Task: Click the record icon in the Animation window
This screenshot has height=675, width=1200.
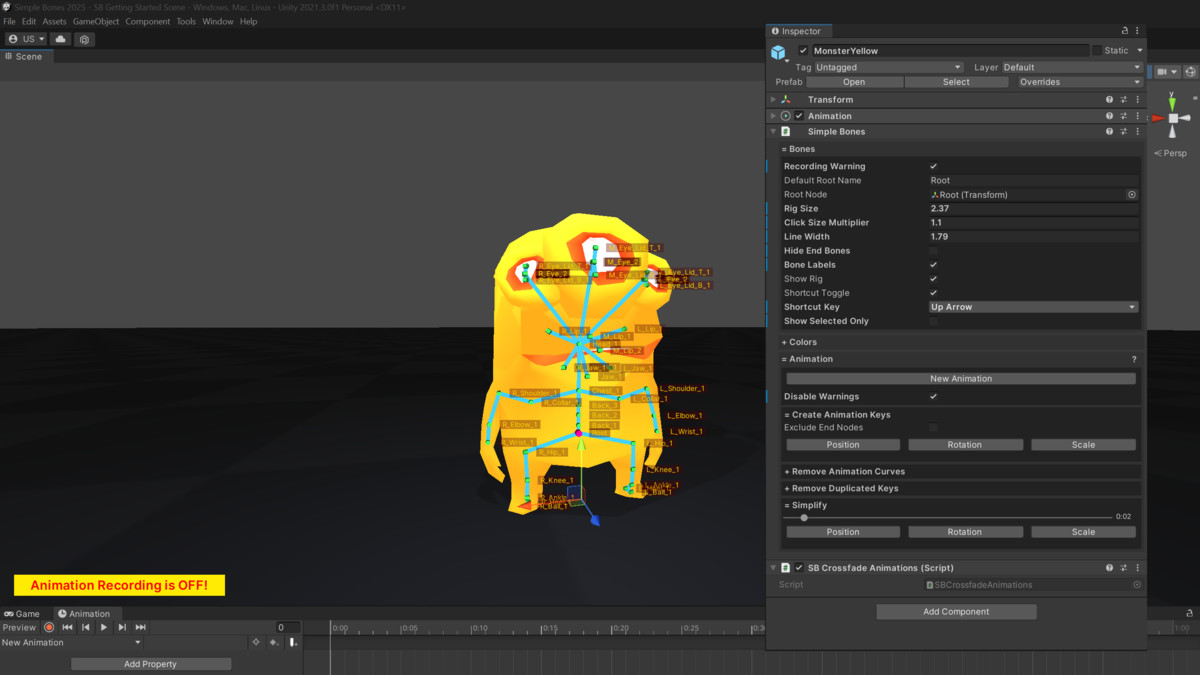Action: 49,627
